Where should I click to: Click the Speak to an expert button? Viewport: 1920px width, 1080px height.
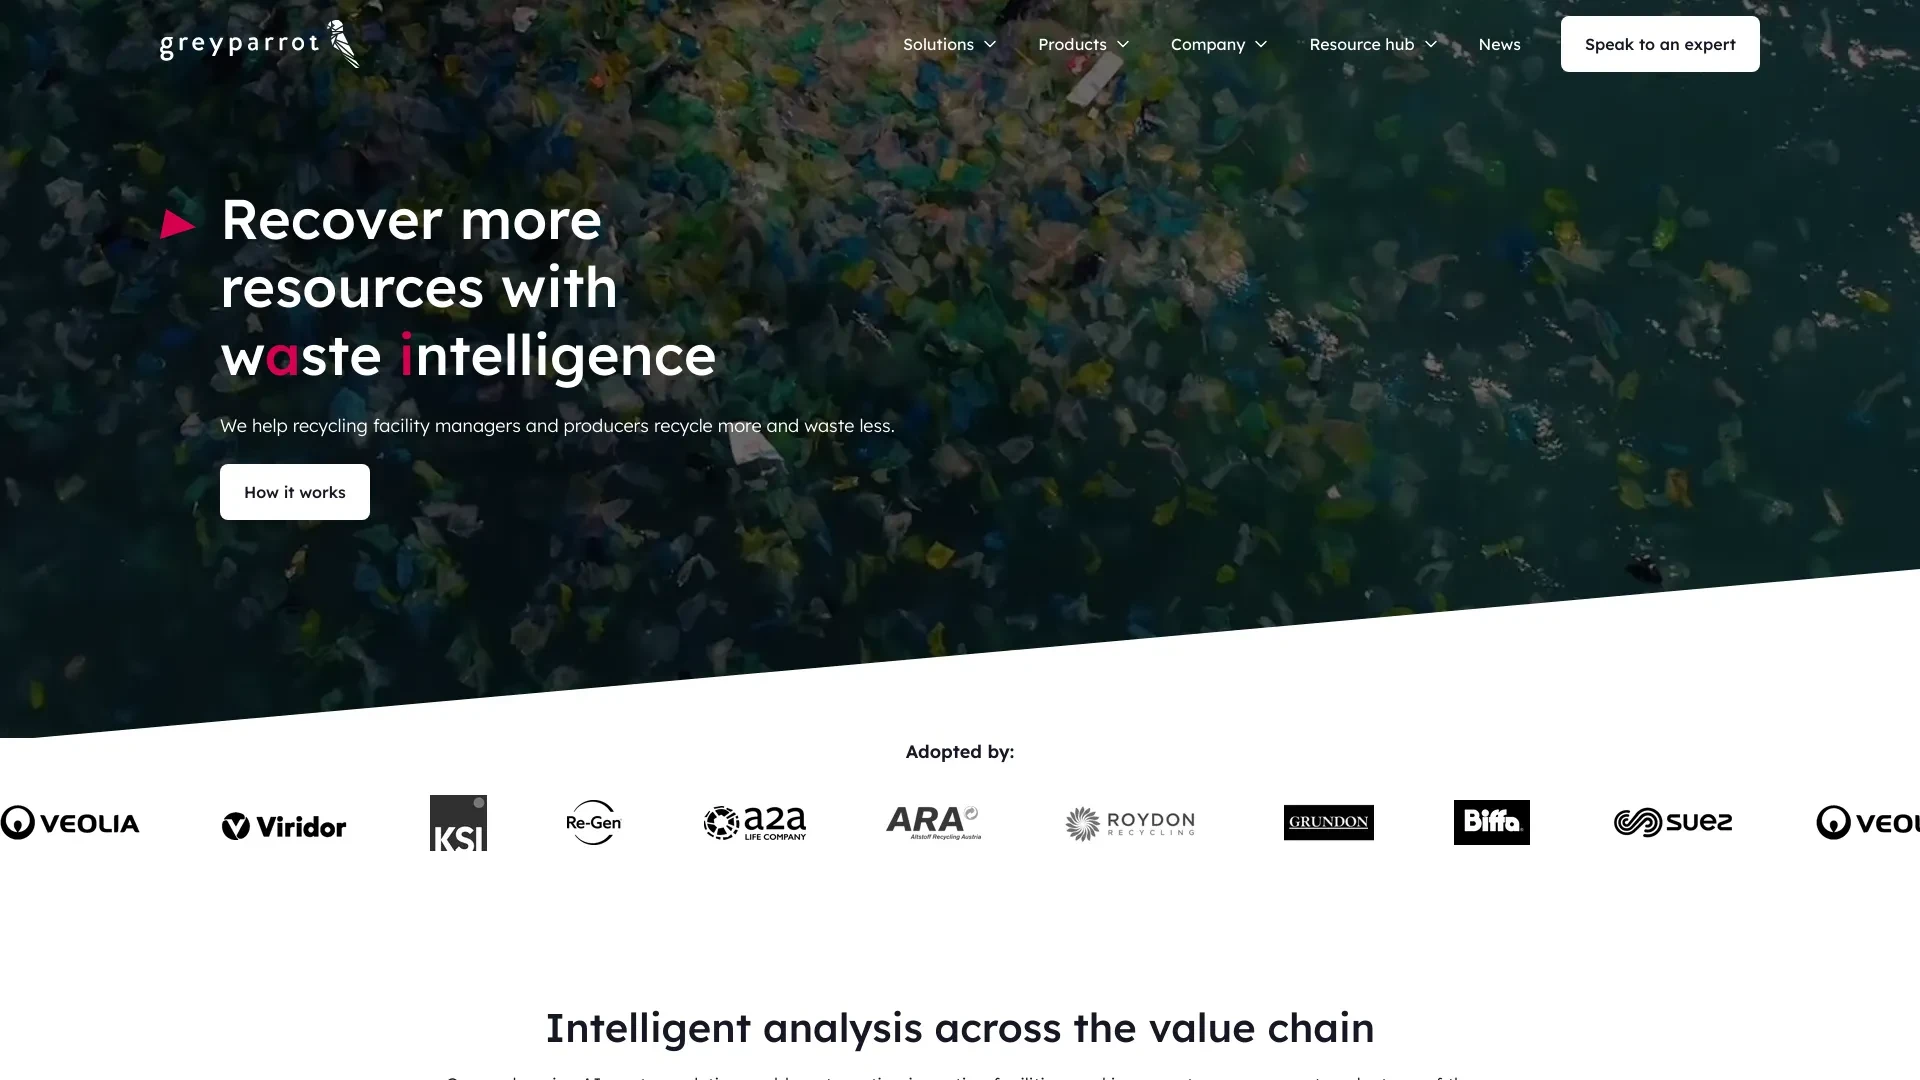coord(1660,44)
